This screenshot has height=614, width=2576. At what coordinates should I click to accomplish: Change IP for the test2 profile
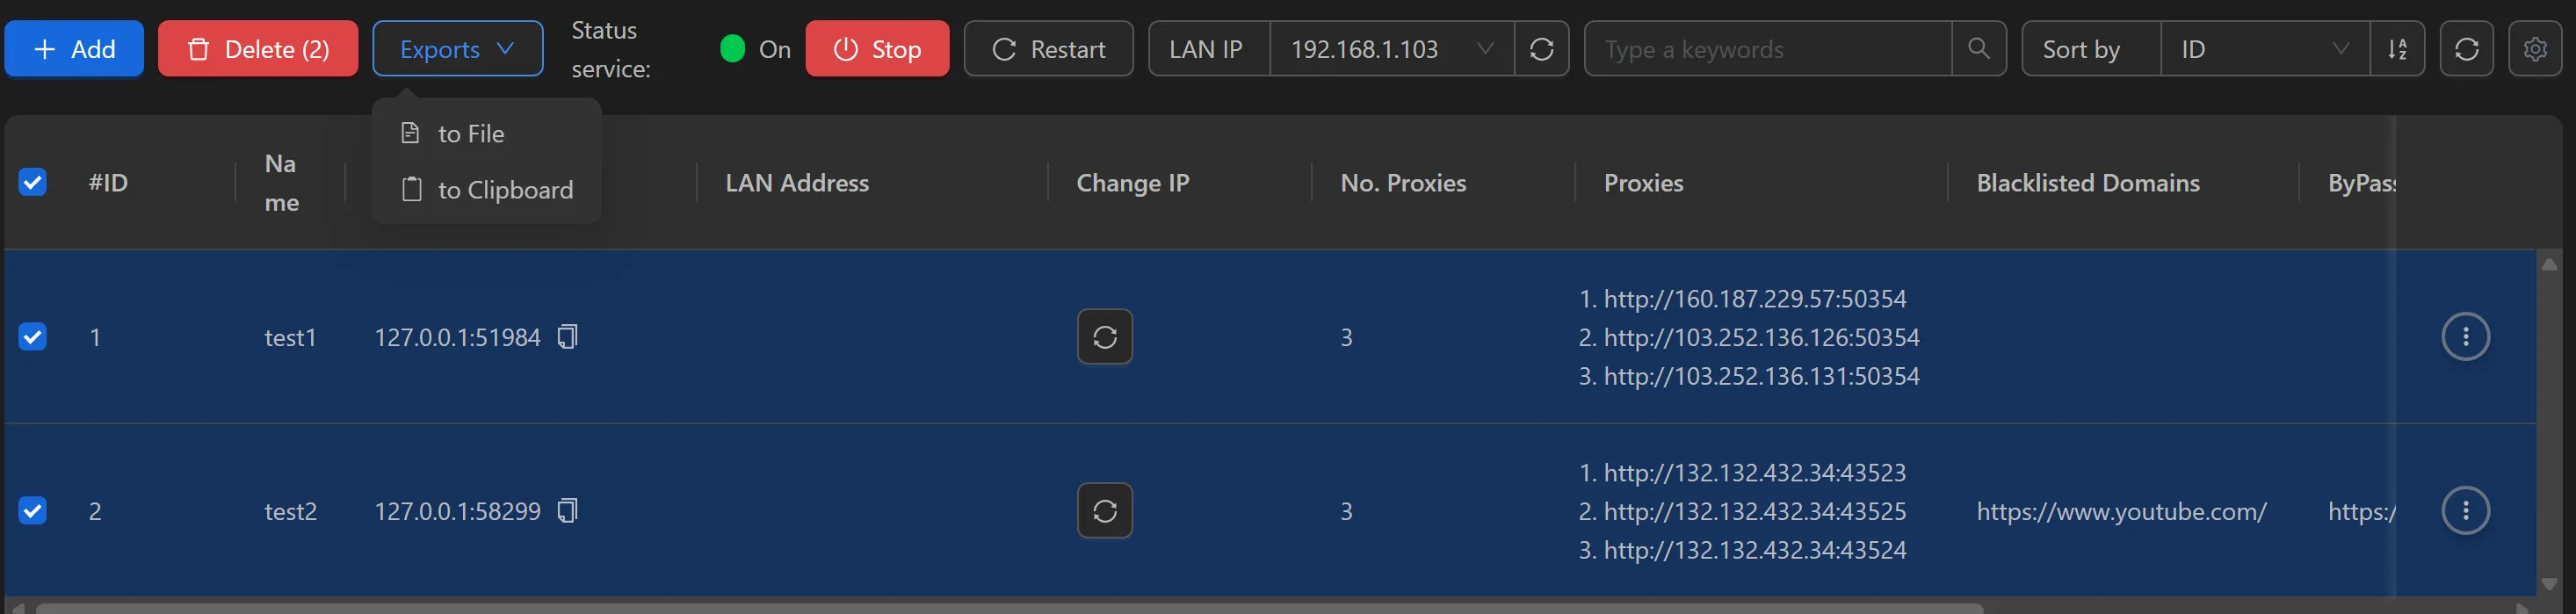pyautogui.click(x=1104, y=510)
